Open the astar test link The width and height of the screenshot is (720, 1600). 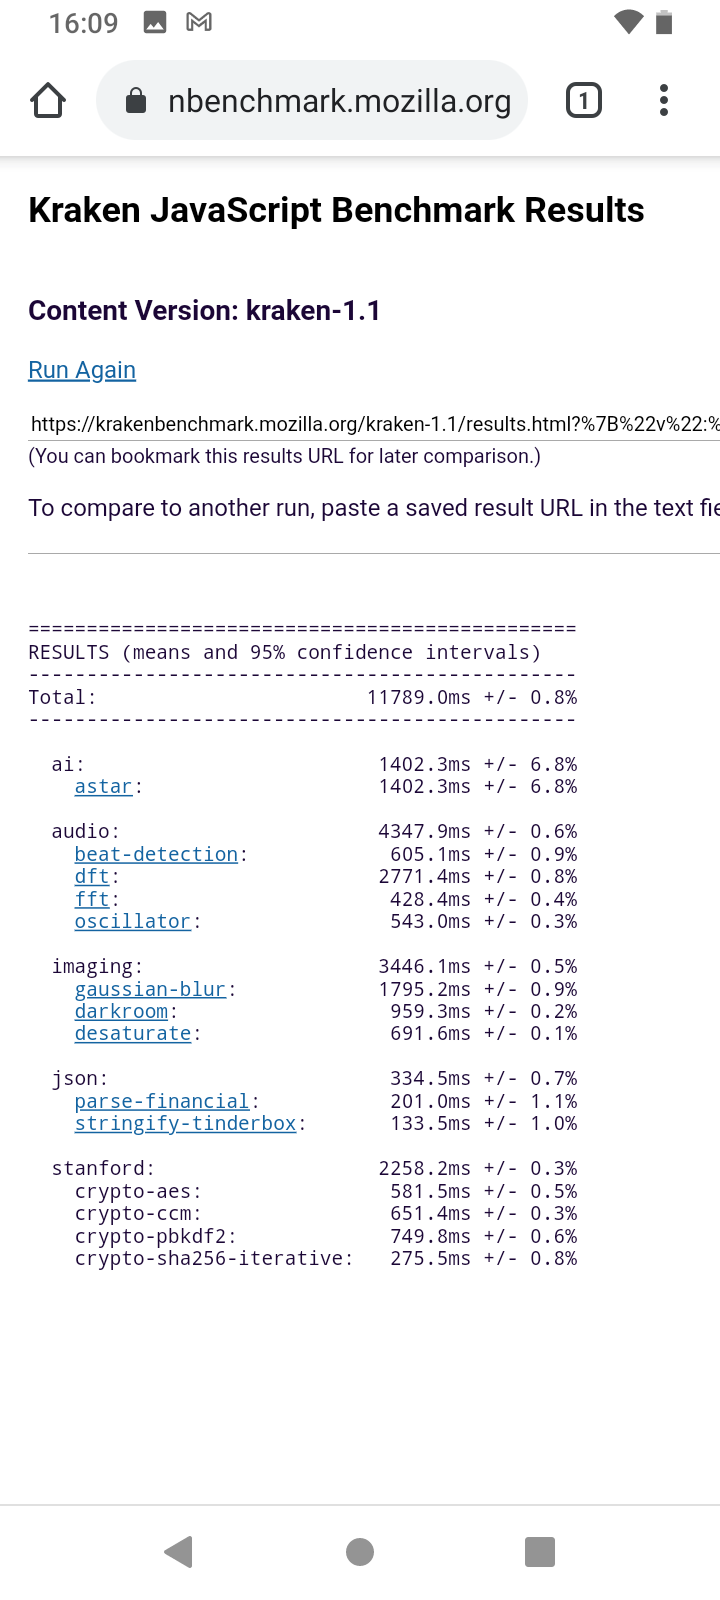103,787
